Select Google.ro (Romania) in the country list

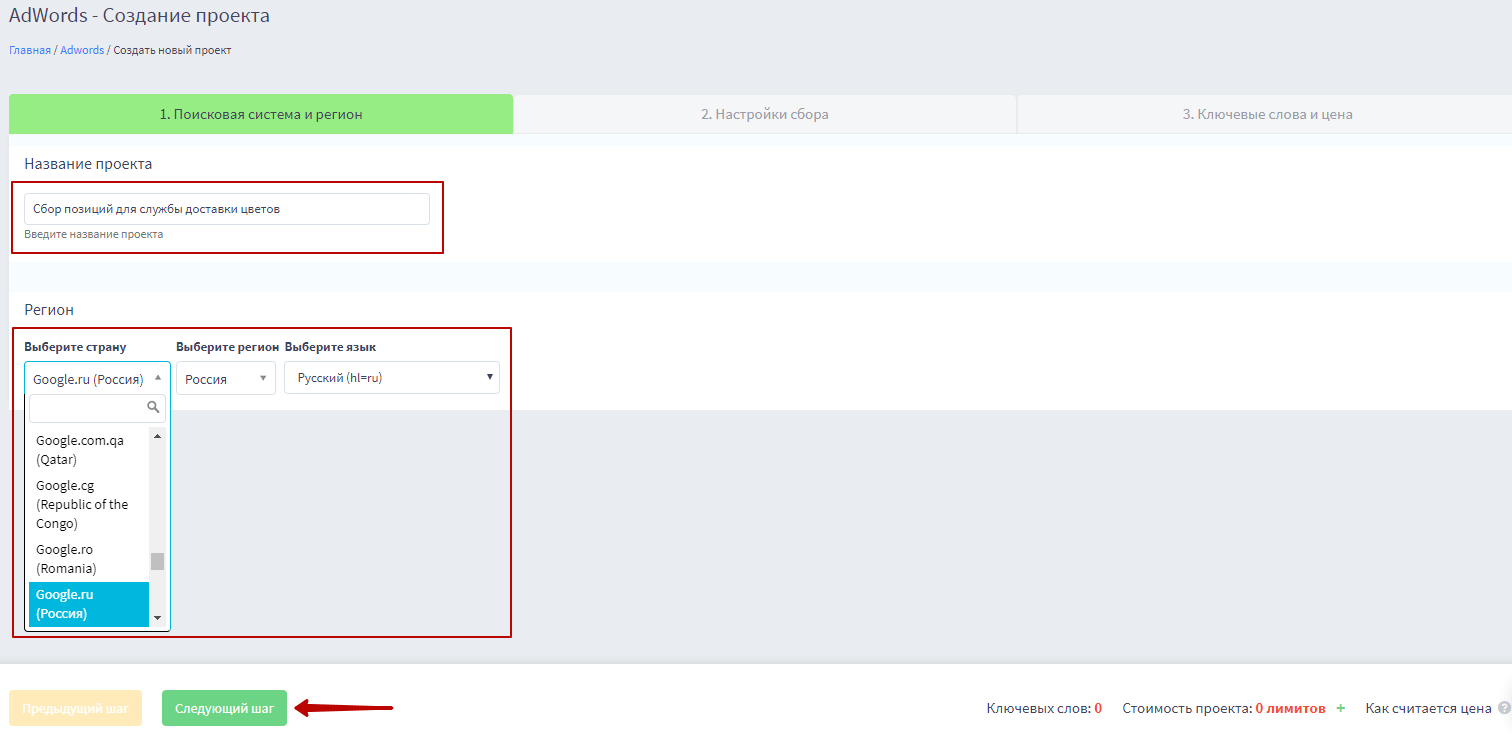tap(89, 559)
